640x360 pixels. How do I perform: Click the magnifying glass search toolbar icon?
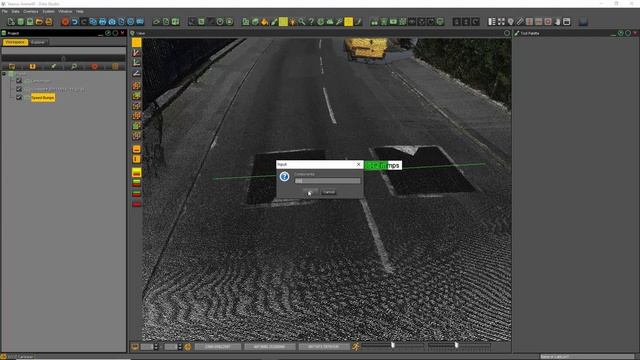click(302, 22)
